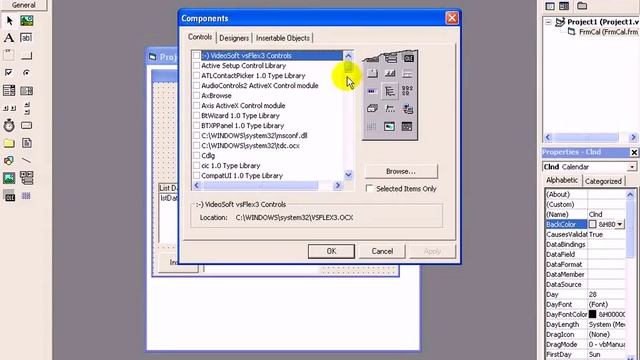This screenshot has width=640, height=360.
Task: Select the ListBox control tool
Action: [x=27, y=90]
